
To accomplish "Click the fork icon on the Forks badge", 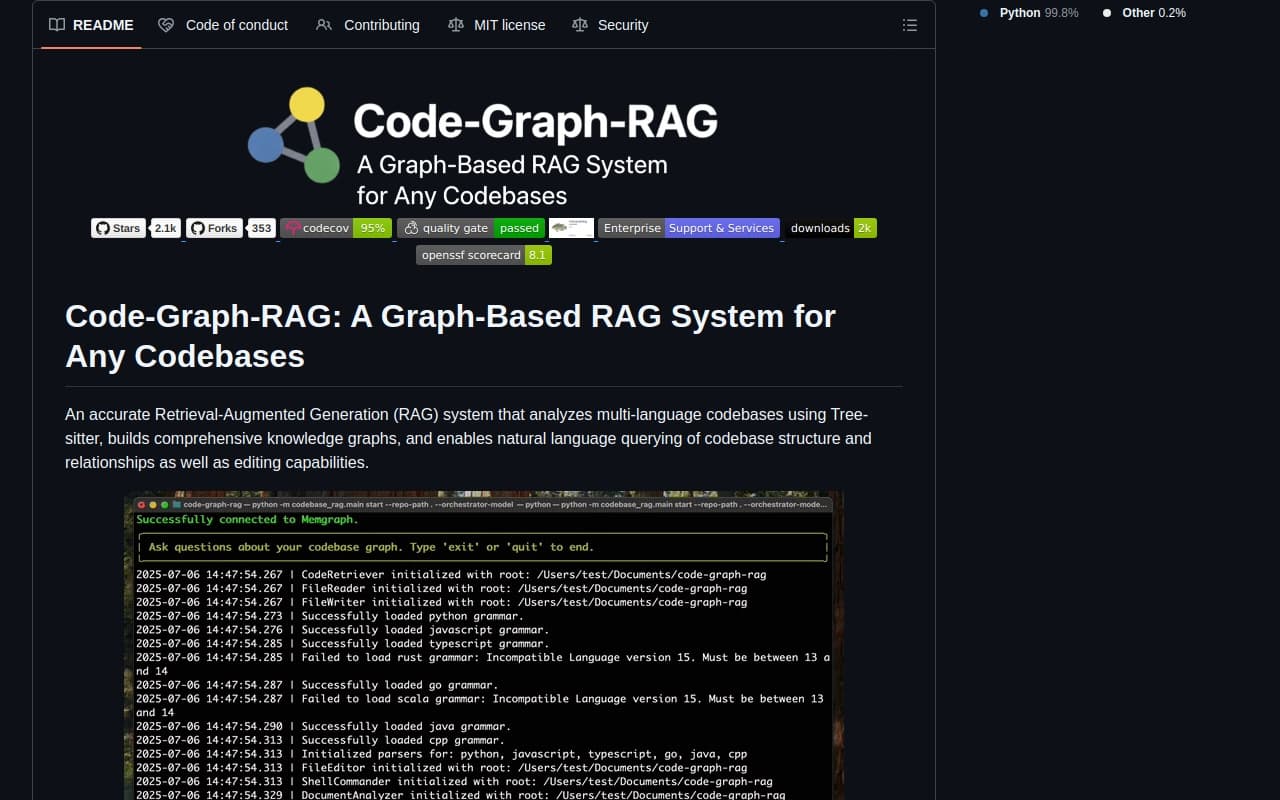I will pos(199,228).
